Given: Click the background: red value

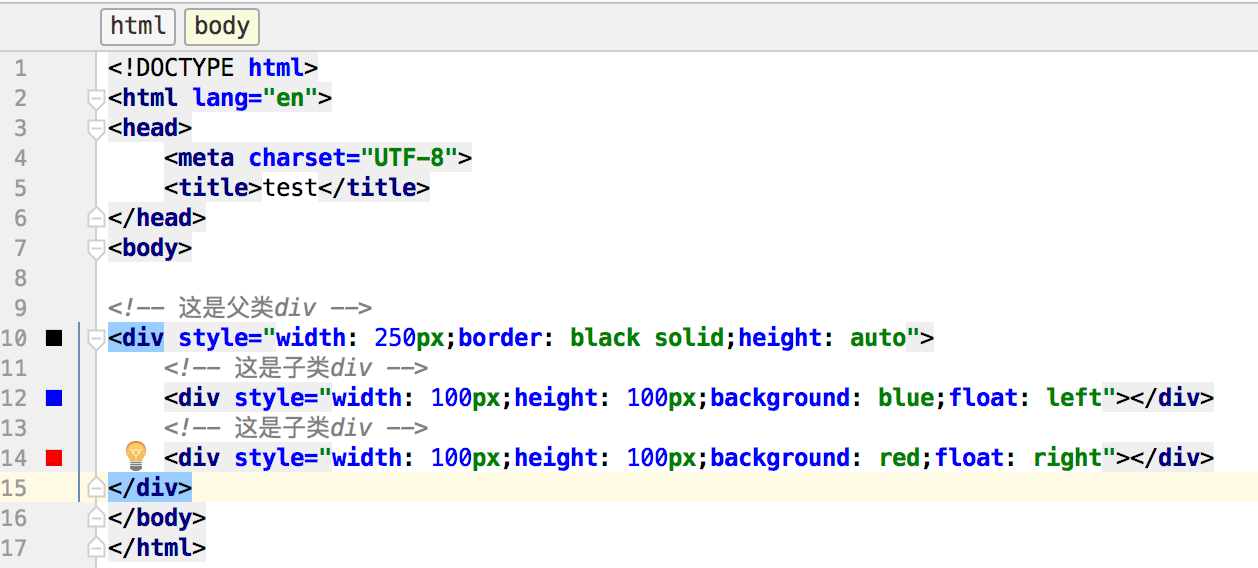Looking at the screenshot, I should [815, 458].
